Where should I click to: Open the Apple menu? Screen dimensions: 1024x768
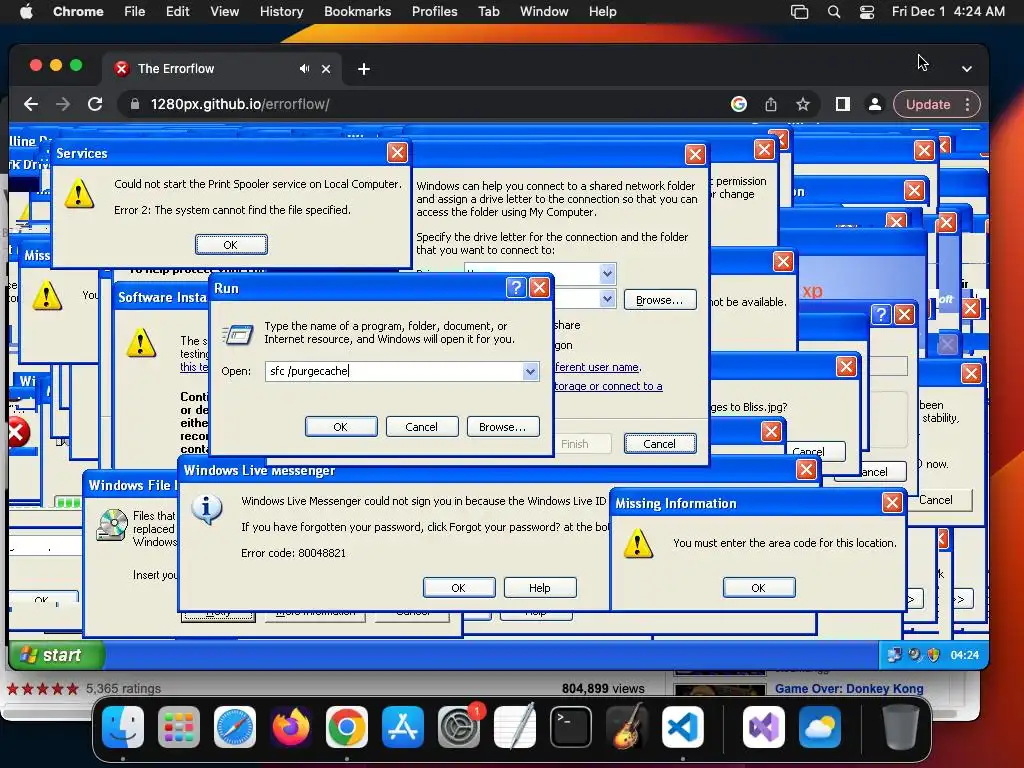tap(26, 12)
